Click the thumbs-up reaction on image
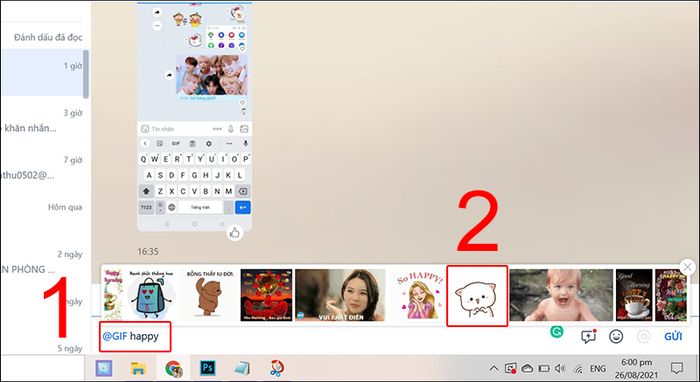700x382 pixels. (x=234, y=233)
